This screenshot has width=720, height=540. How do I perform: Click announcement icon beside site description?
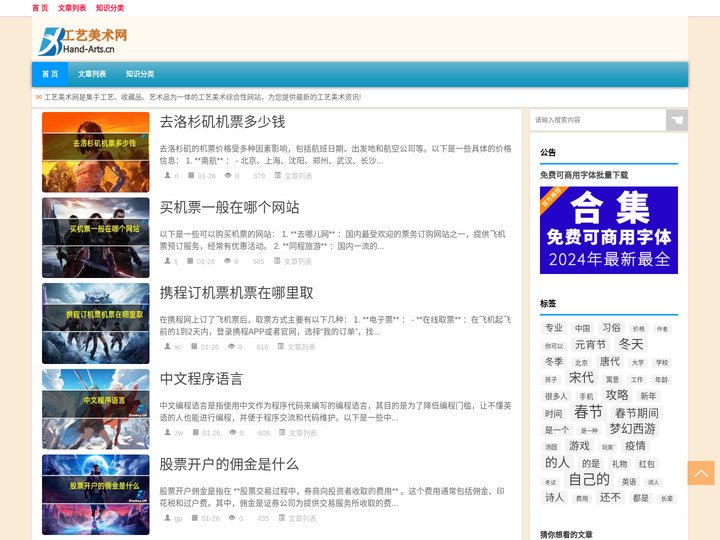point(39,97)
